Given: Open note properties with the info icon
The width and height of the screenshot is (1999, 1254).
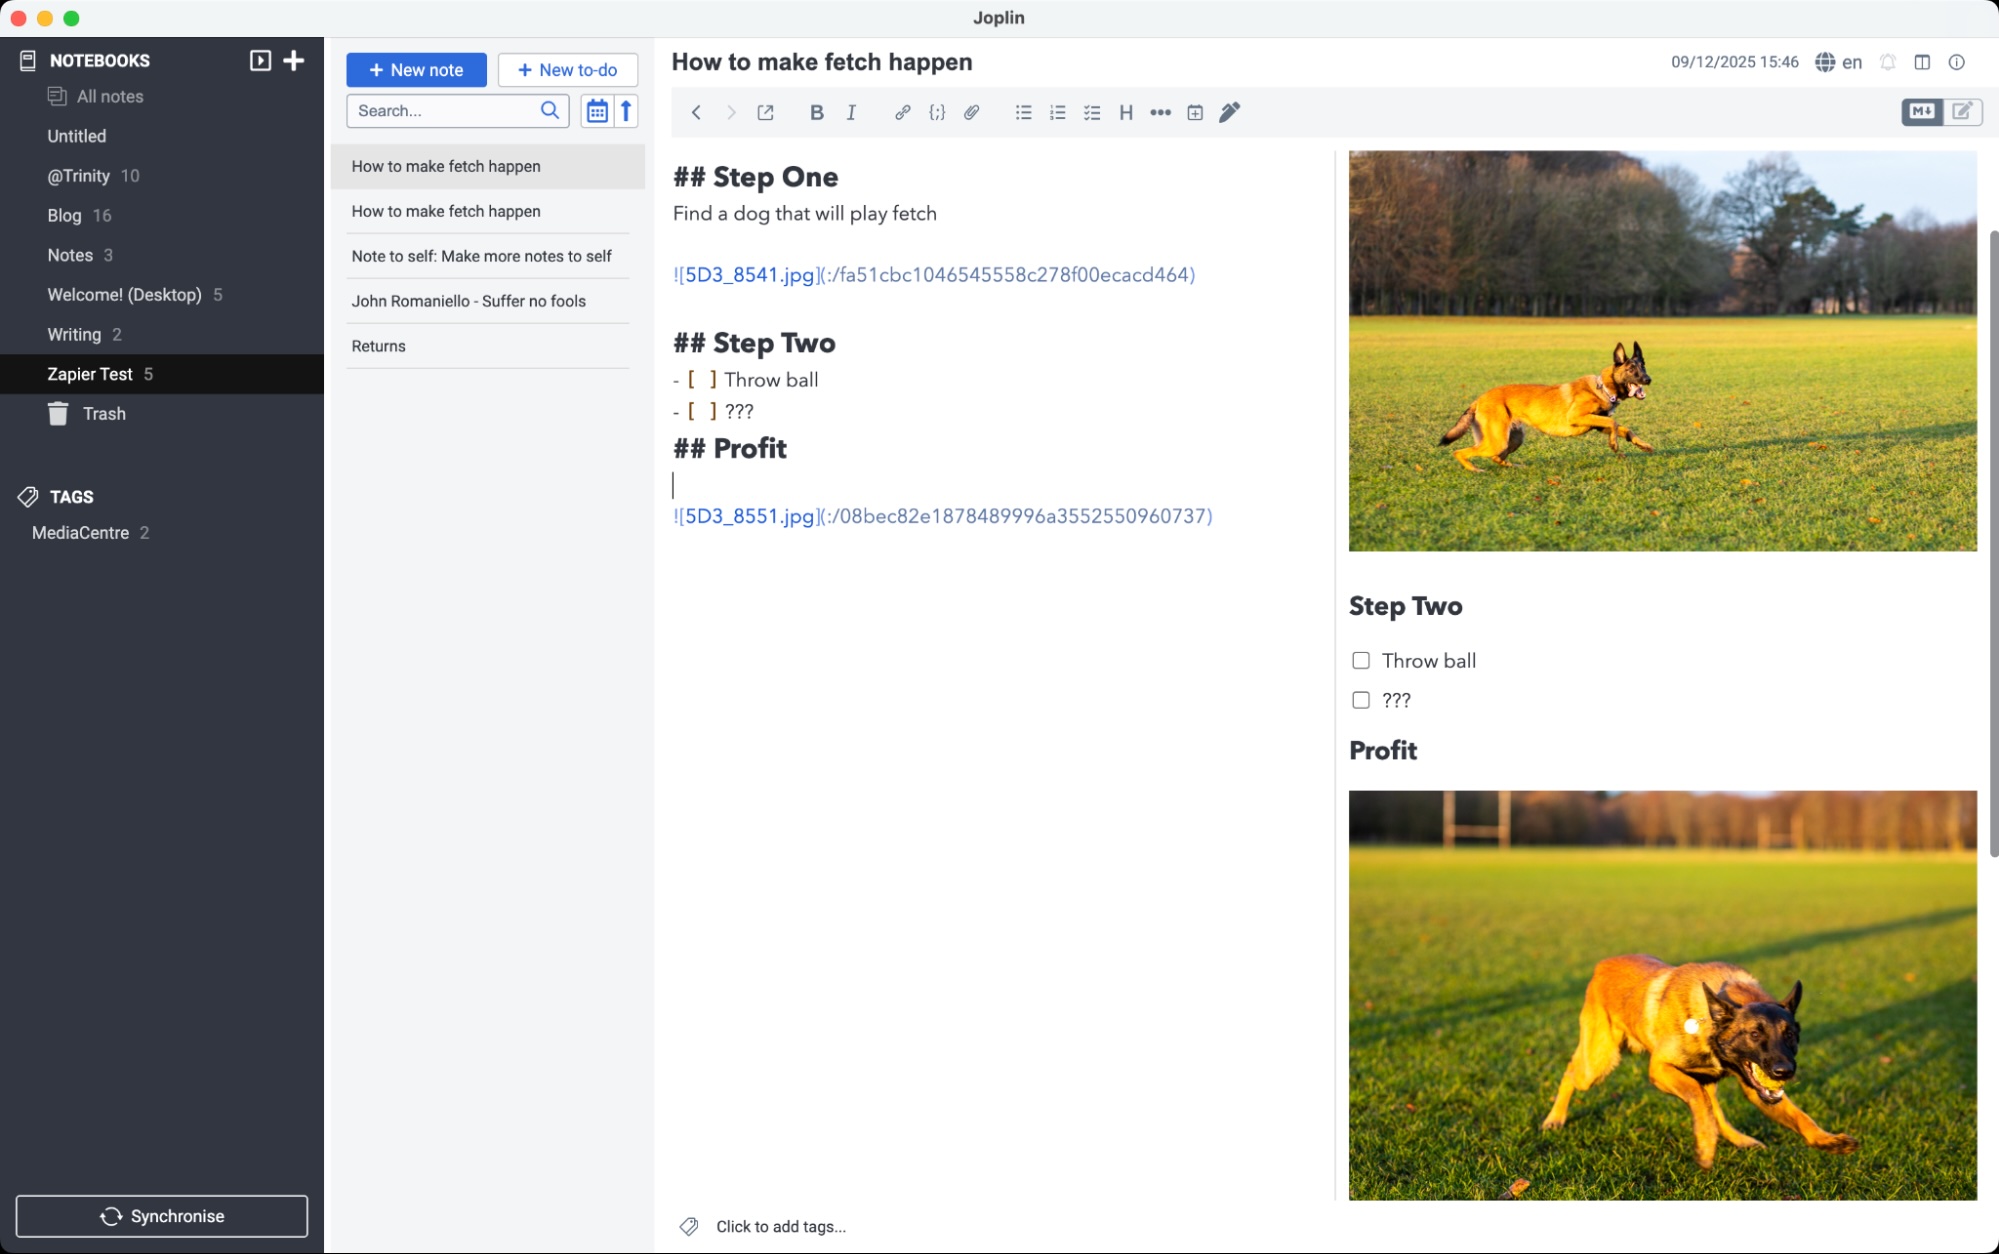Looking at the screenshot, I should pos(1956,61).
